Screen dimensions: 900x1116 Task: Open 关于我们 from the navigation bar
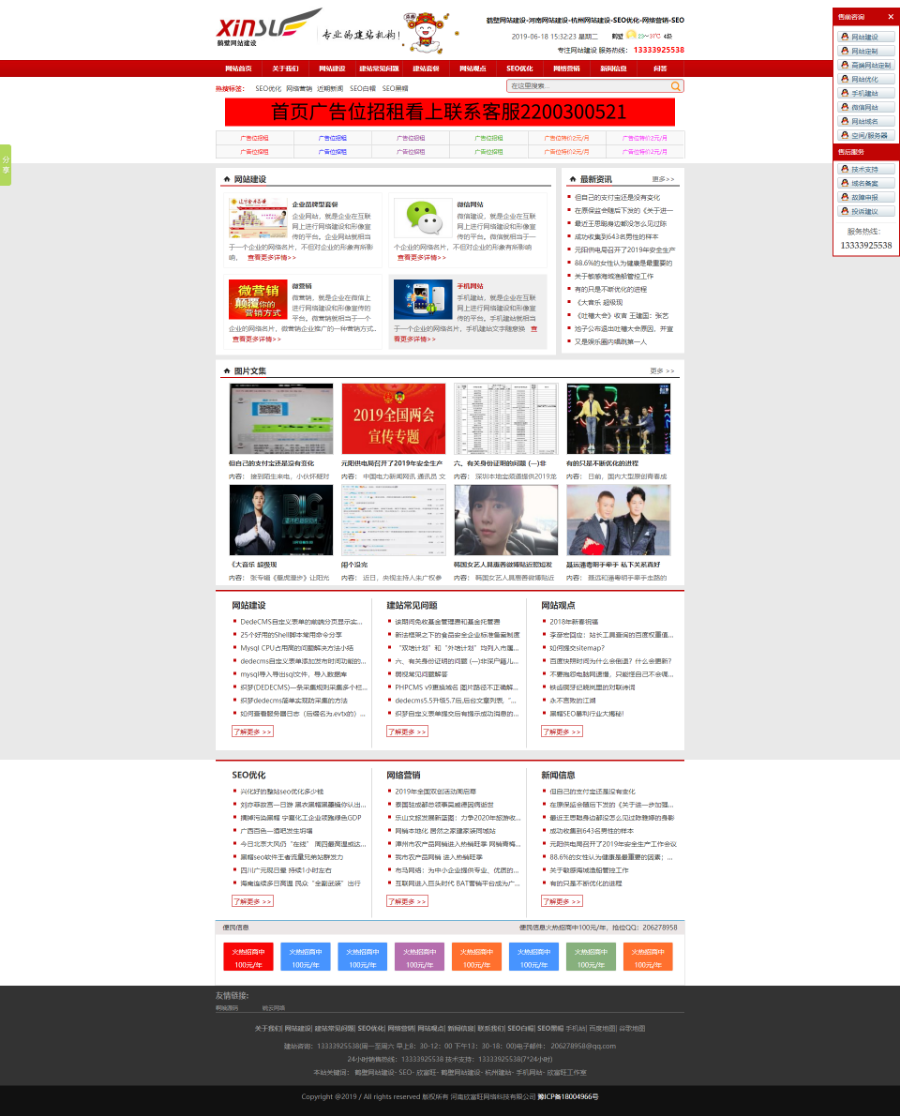point(285,69)
